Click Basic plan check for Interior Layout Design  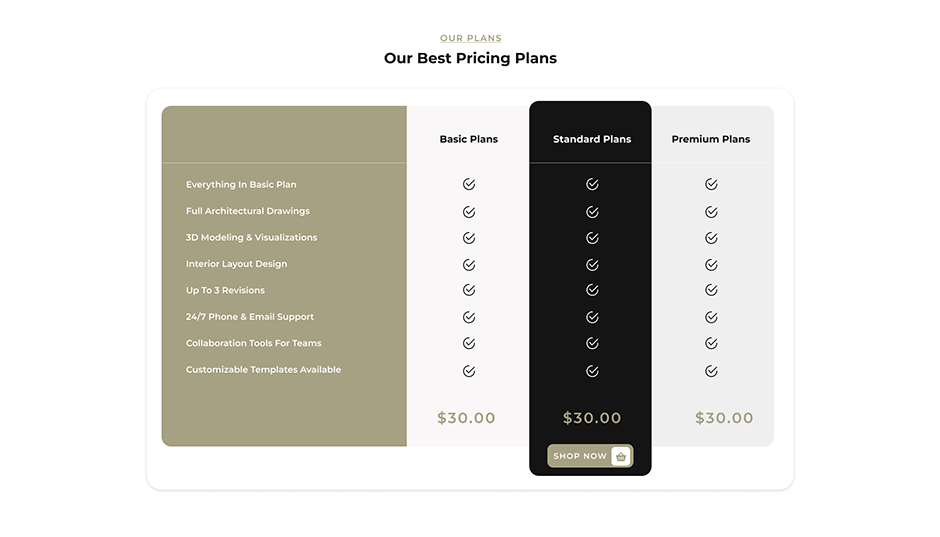point(469,265)
